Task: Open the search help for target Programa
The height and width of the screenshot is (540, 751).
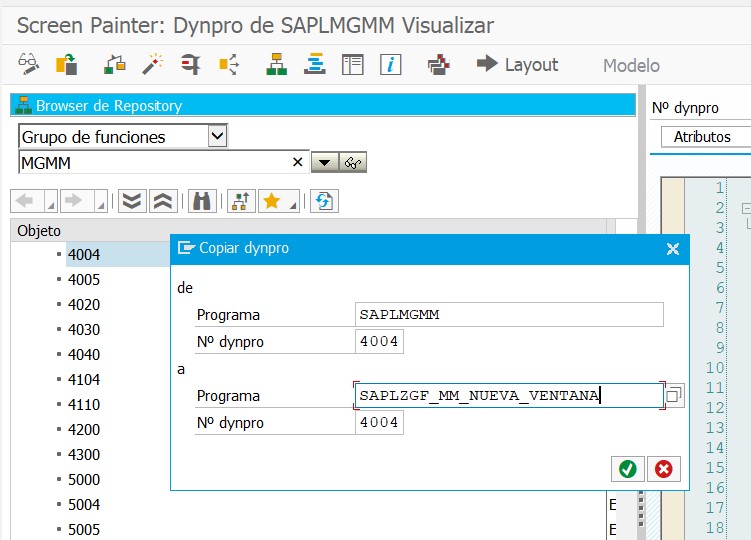Action: (674, 395)
